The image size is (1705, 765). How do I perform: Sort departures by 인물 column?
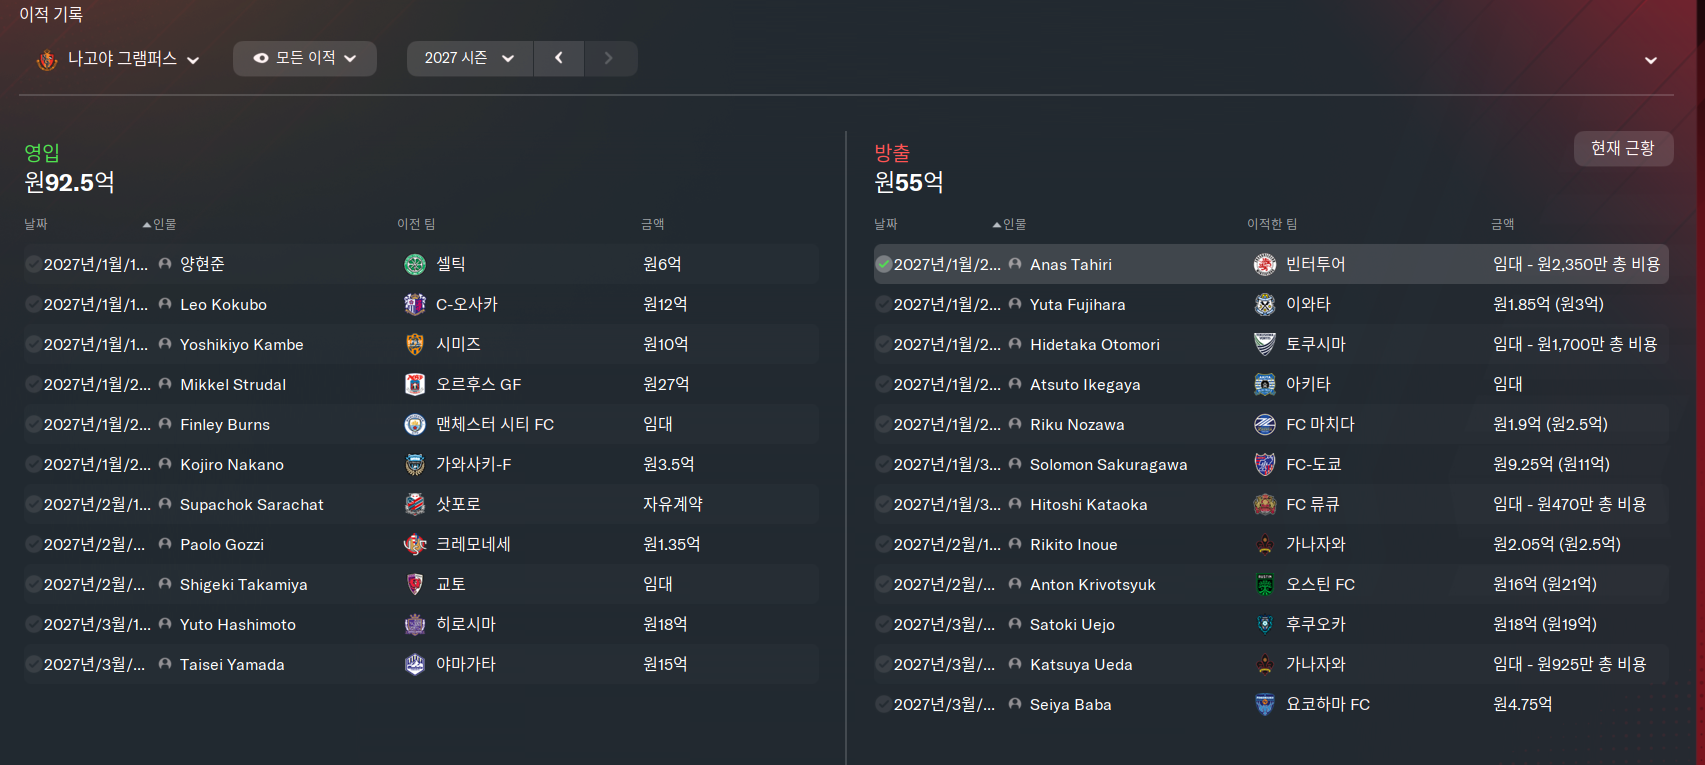(x=1014, y=224)
